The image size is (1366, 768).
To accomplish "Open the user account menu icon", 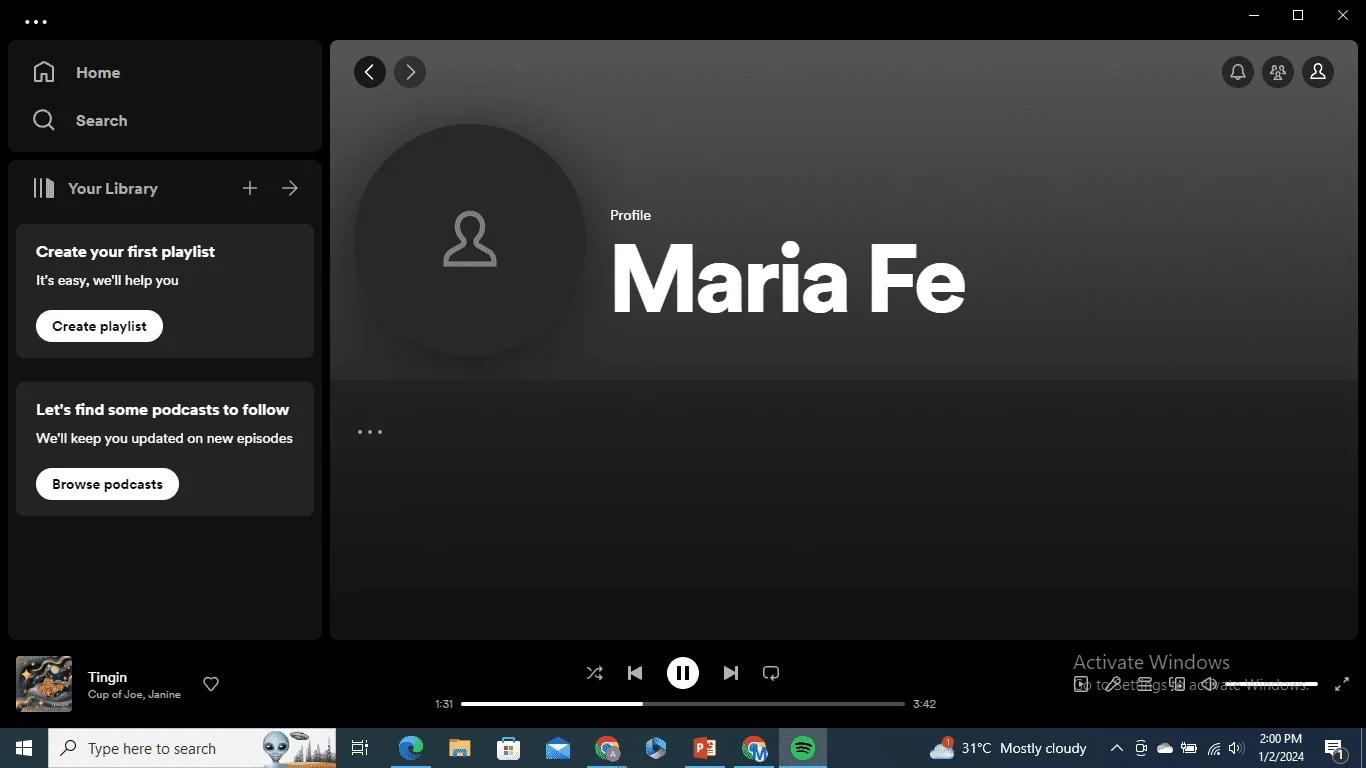I will [x=1318, y=72].
